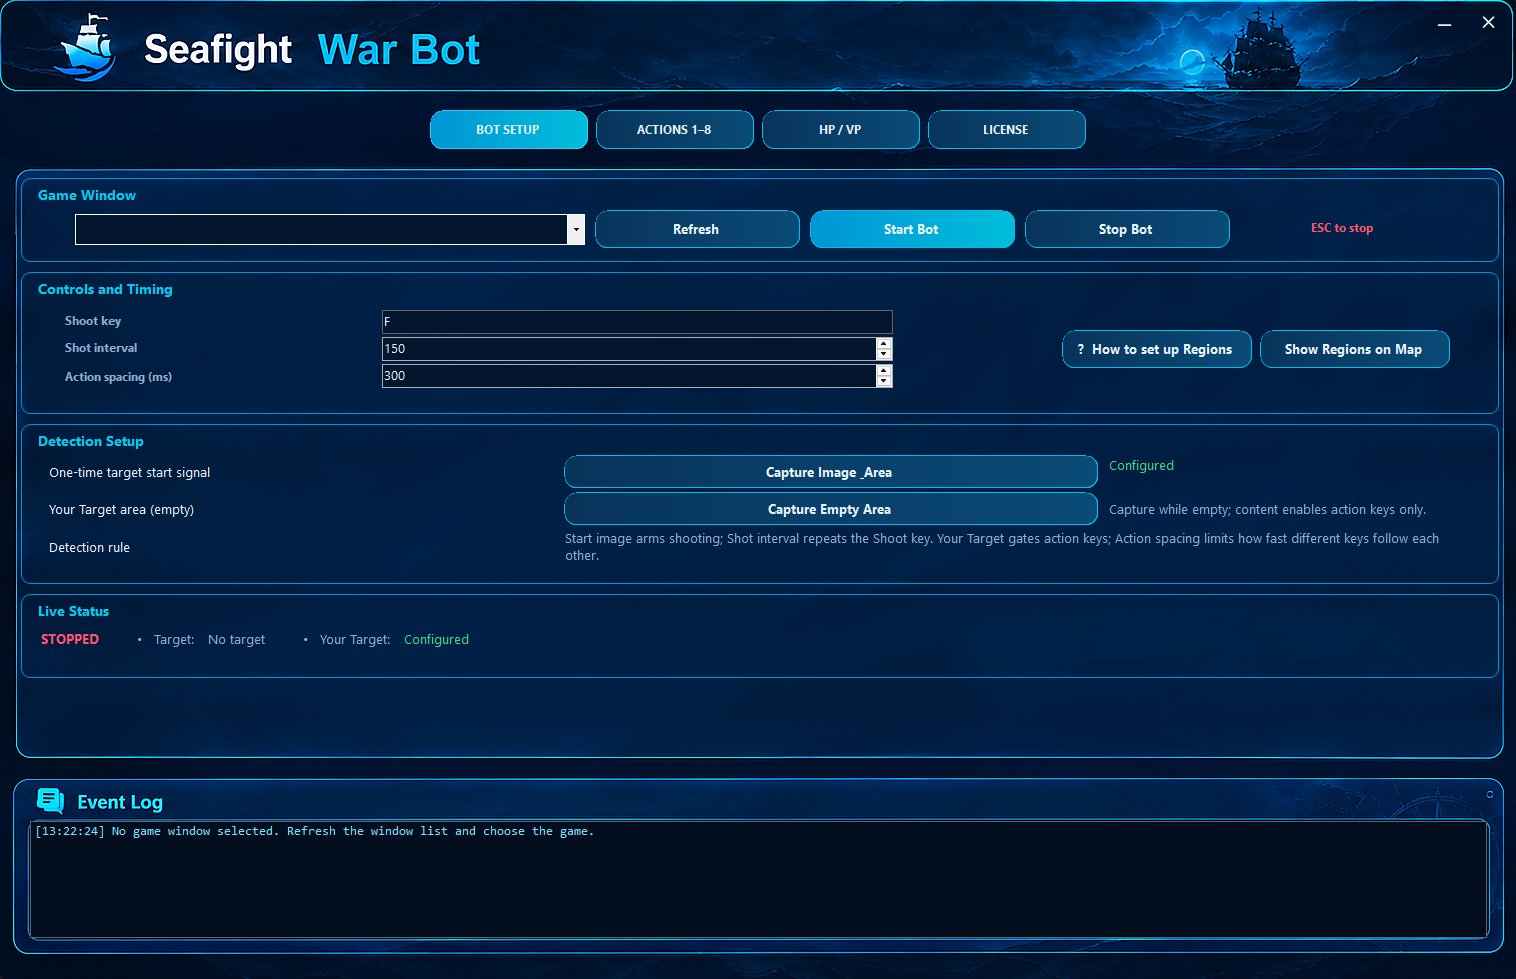Screen dimensions: 1516x979
Task: Click the green Configured text beside Capture Image Area
Action: click(1141, 466)
